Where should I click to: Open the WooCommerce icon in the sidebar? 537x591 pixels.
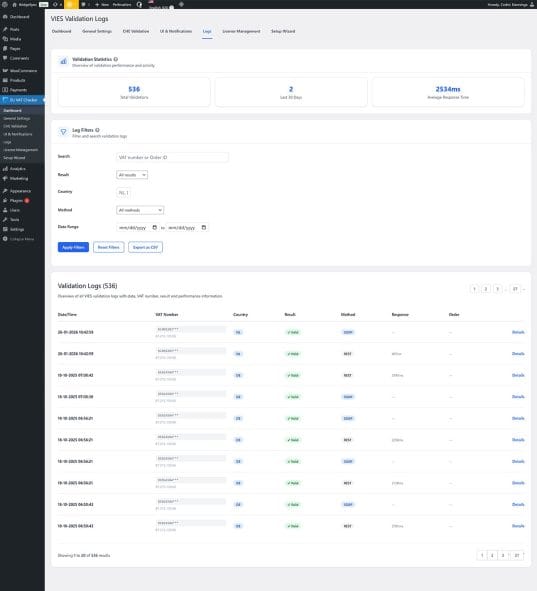click(x=5, y=70)
